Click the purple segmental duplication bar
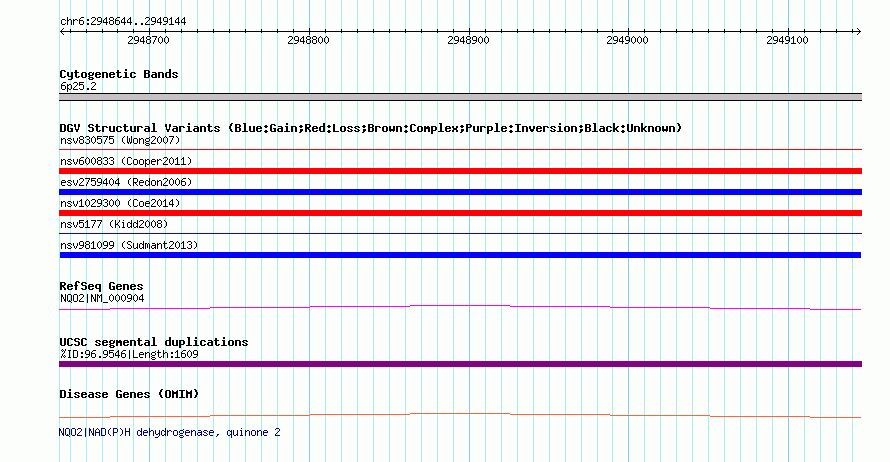Screen dimensions: 890x462 point(460,364)
